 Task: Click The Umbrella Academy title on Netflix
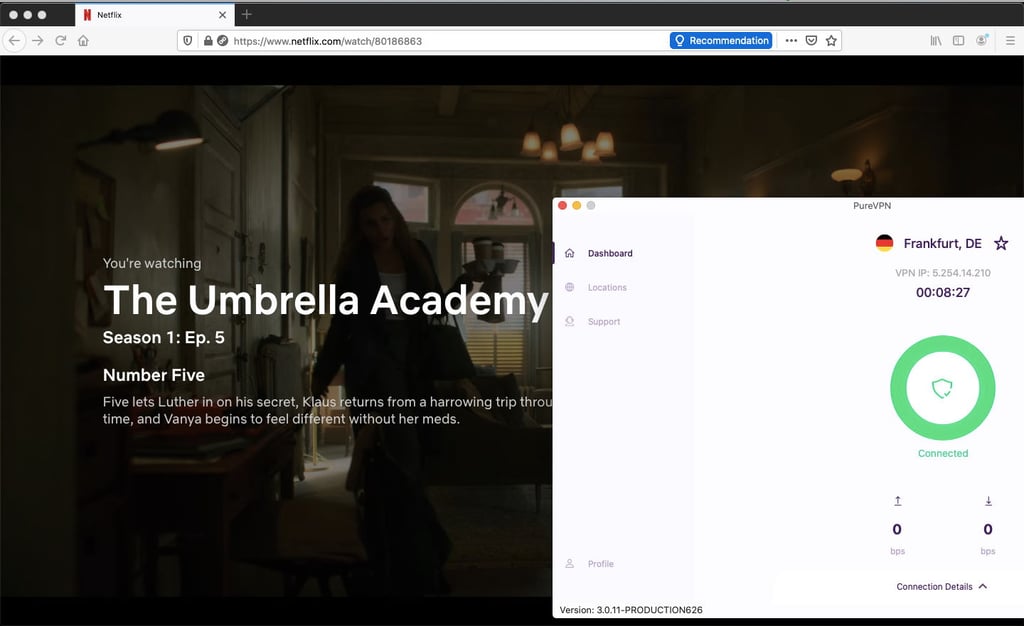coord(326,300)
